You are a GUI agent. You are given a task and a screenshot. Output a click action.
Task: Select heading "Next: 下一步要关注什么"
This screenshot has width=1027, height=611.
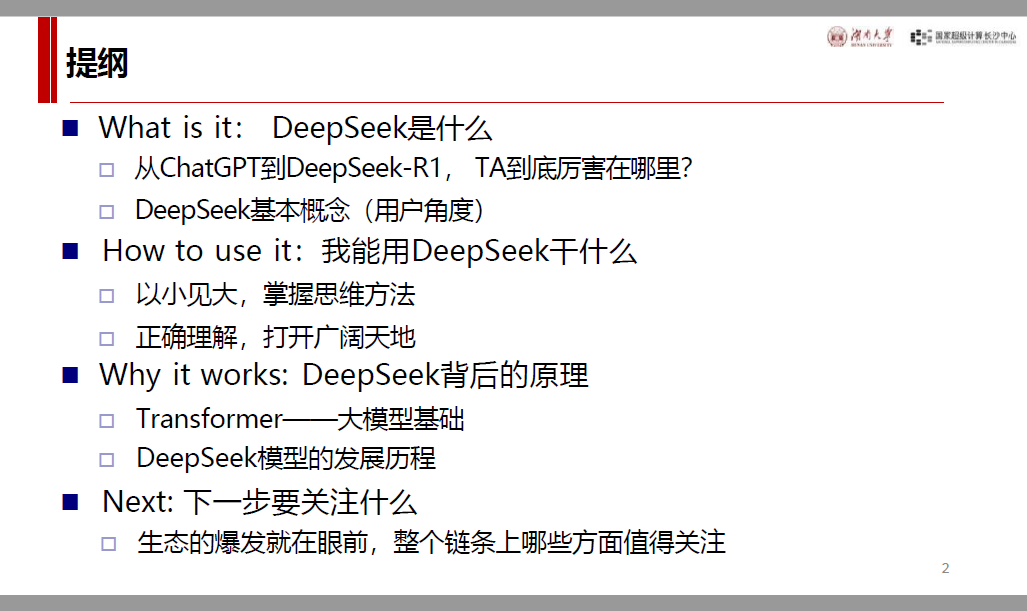click(259, 502)
